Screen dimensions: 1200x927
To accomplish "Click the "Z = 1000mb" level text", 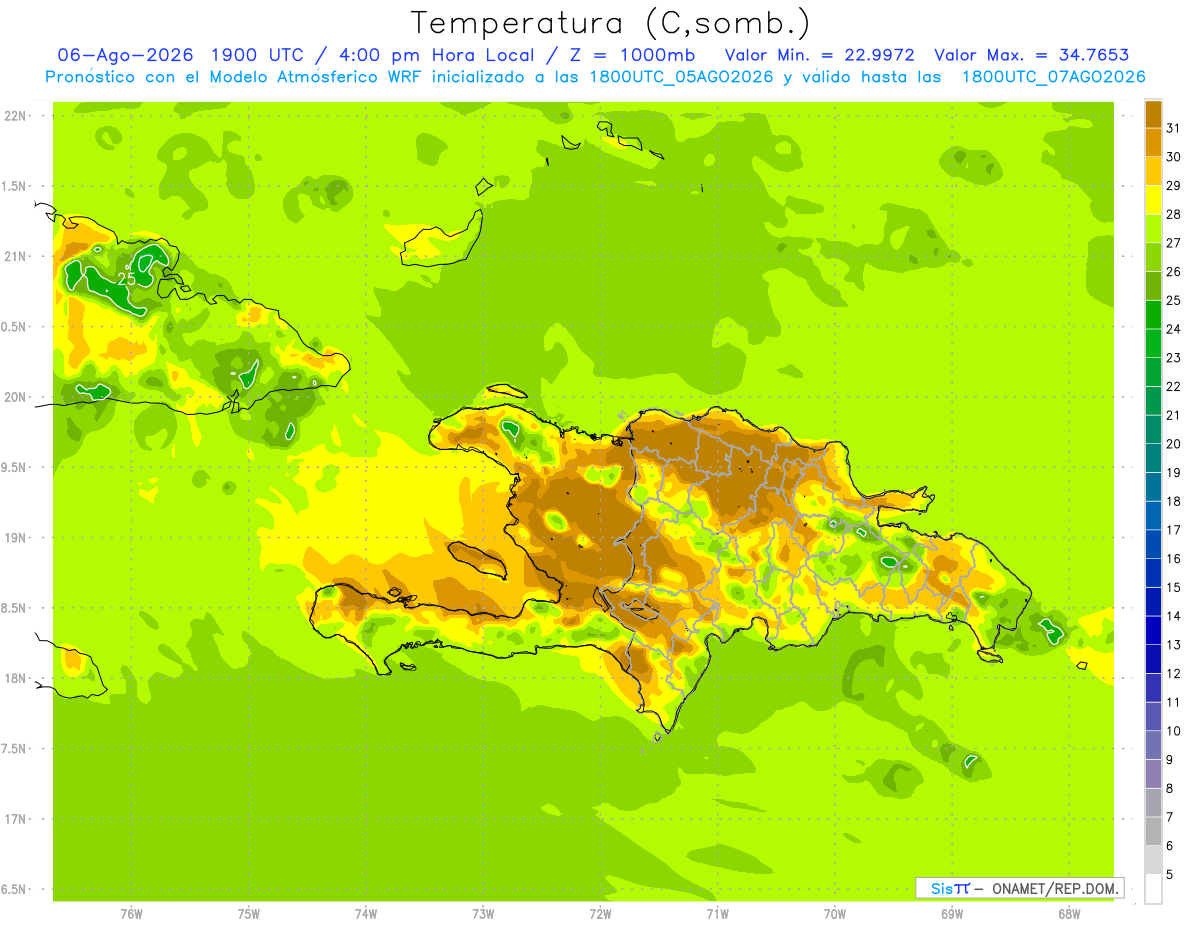I will [632, 55].
